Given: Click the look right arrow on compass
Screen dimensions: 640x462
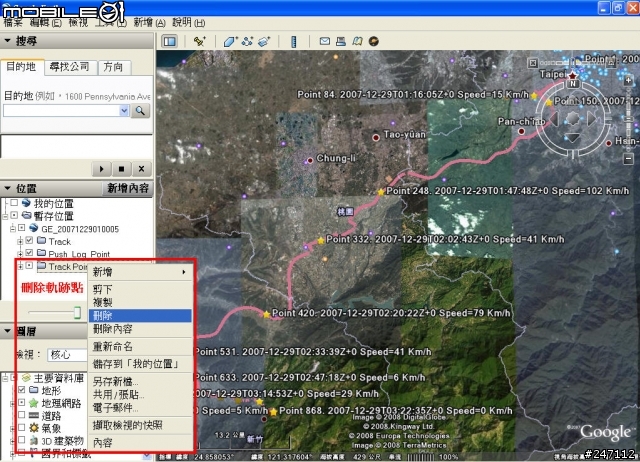Looking at the screenshot, I should tap(592, 119).
